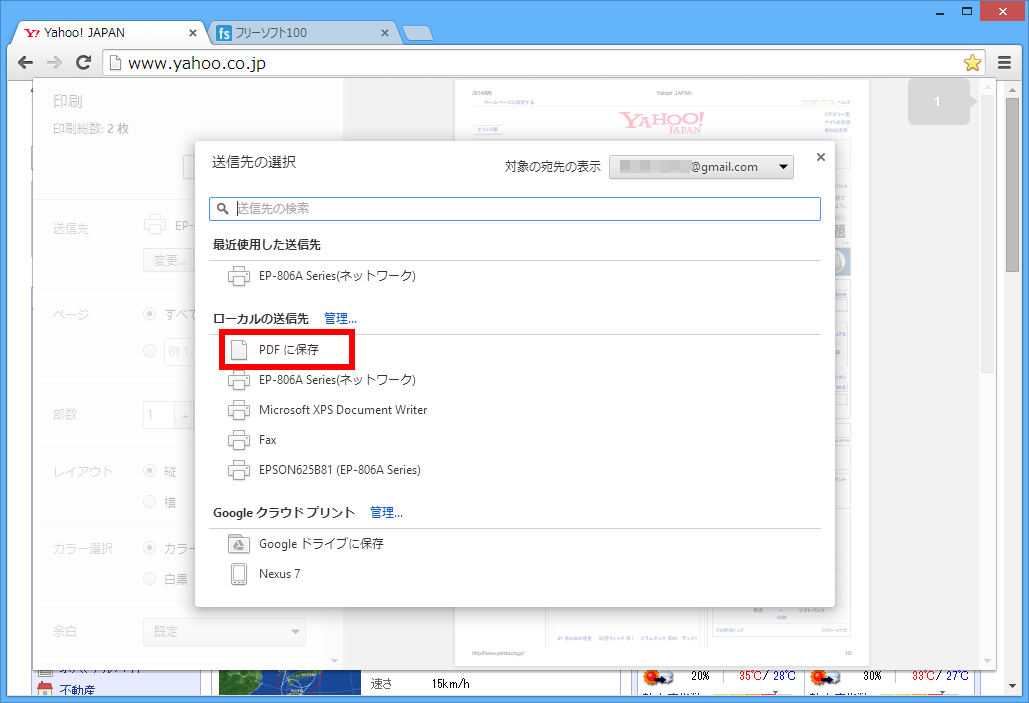1029x703 pixels.
Task: Click the preview scrollbar up arrow
Action: pos(987,87)
